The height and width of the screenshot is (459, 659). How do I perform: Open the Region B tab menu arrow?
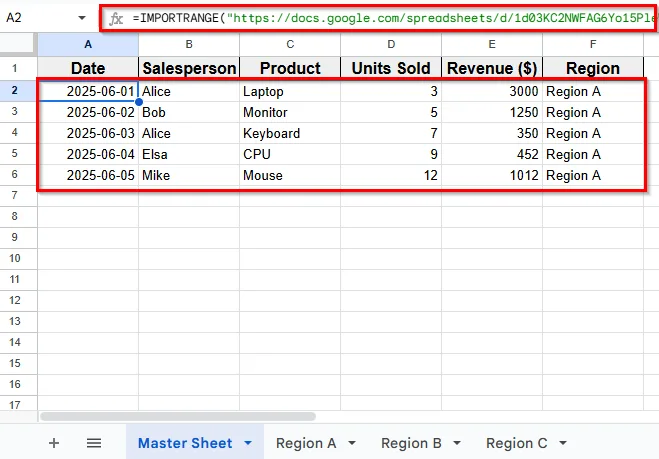tap(457, 443)
